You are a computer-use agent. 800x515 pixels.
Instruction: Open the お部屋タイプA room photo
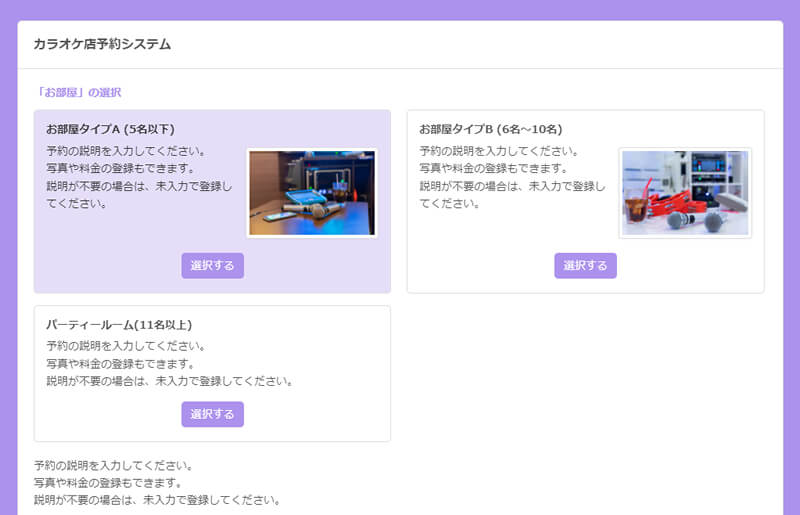click(312, 193)
